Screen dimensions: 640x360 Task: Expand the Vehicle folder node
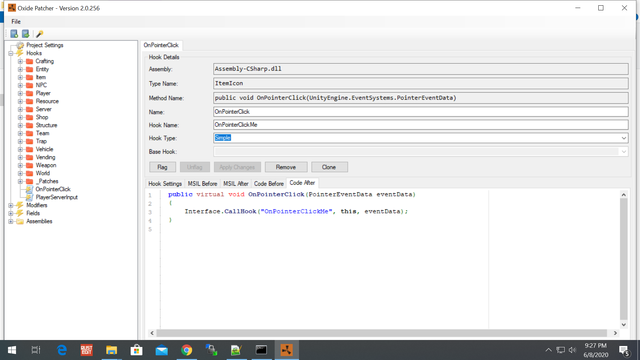(x=20, y=149)
